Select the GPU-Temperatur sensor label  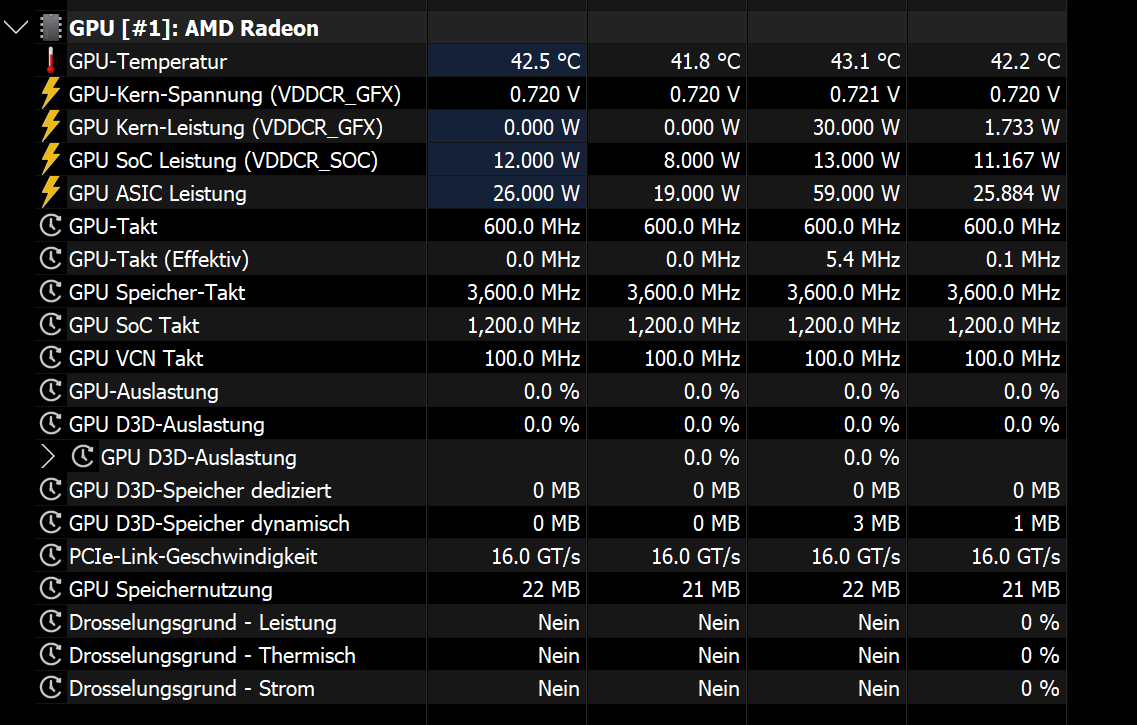click(148, 62)
